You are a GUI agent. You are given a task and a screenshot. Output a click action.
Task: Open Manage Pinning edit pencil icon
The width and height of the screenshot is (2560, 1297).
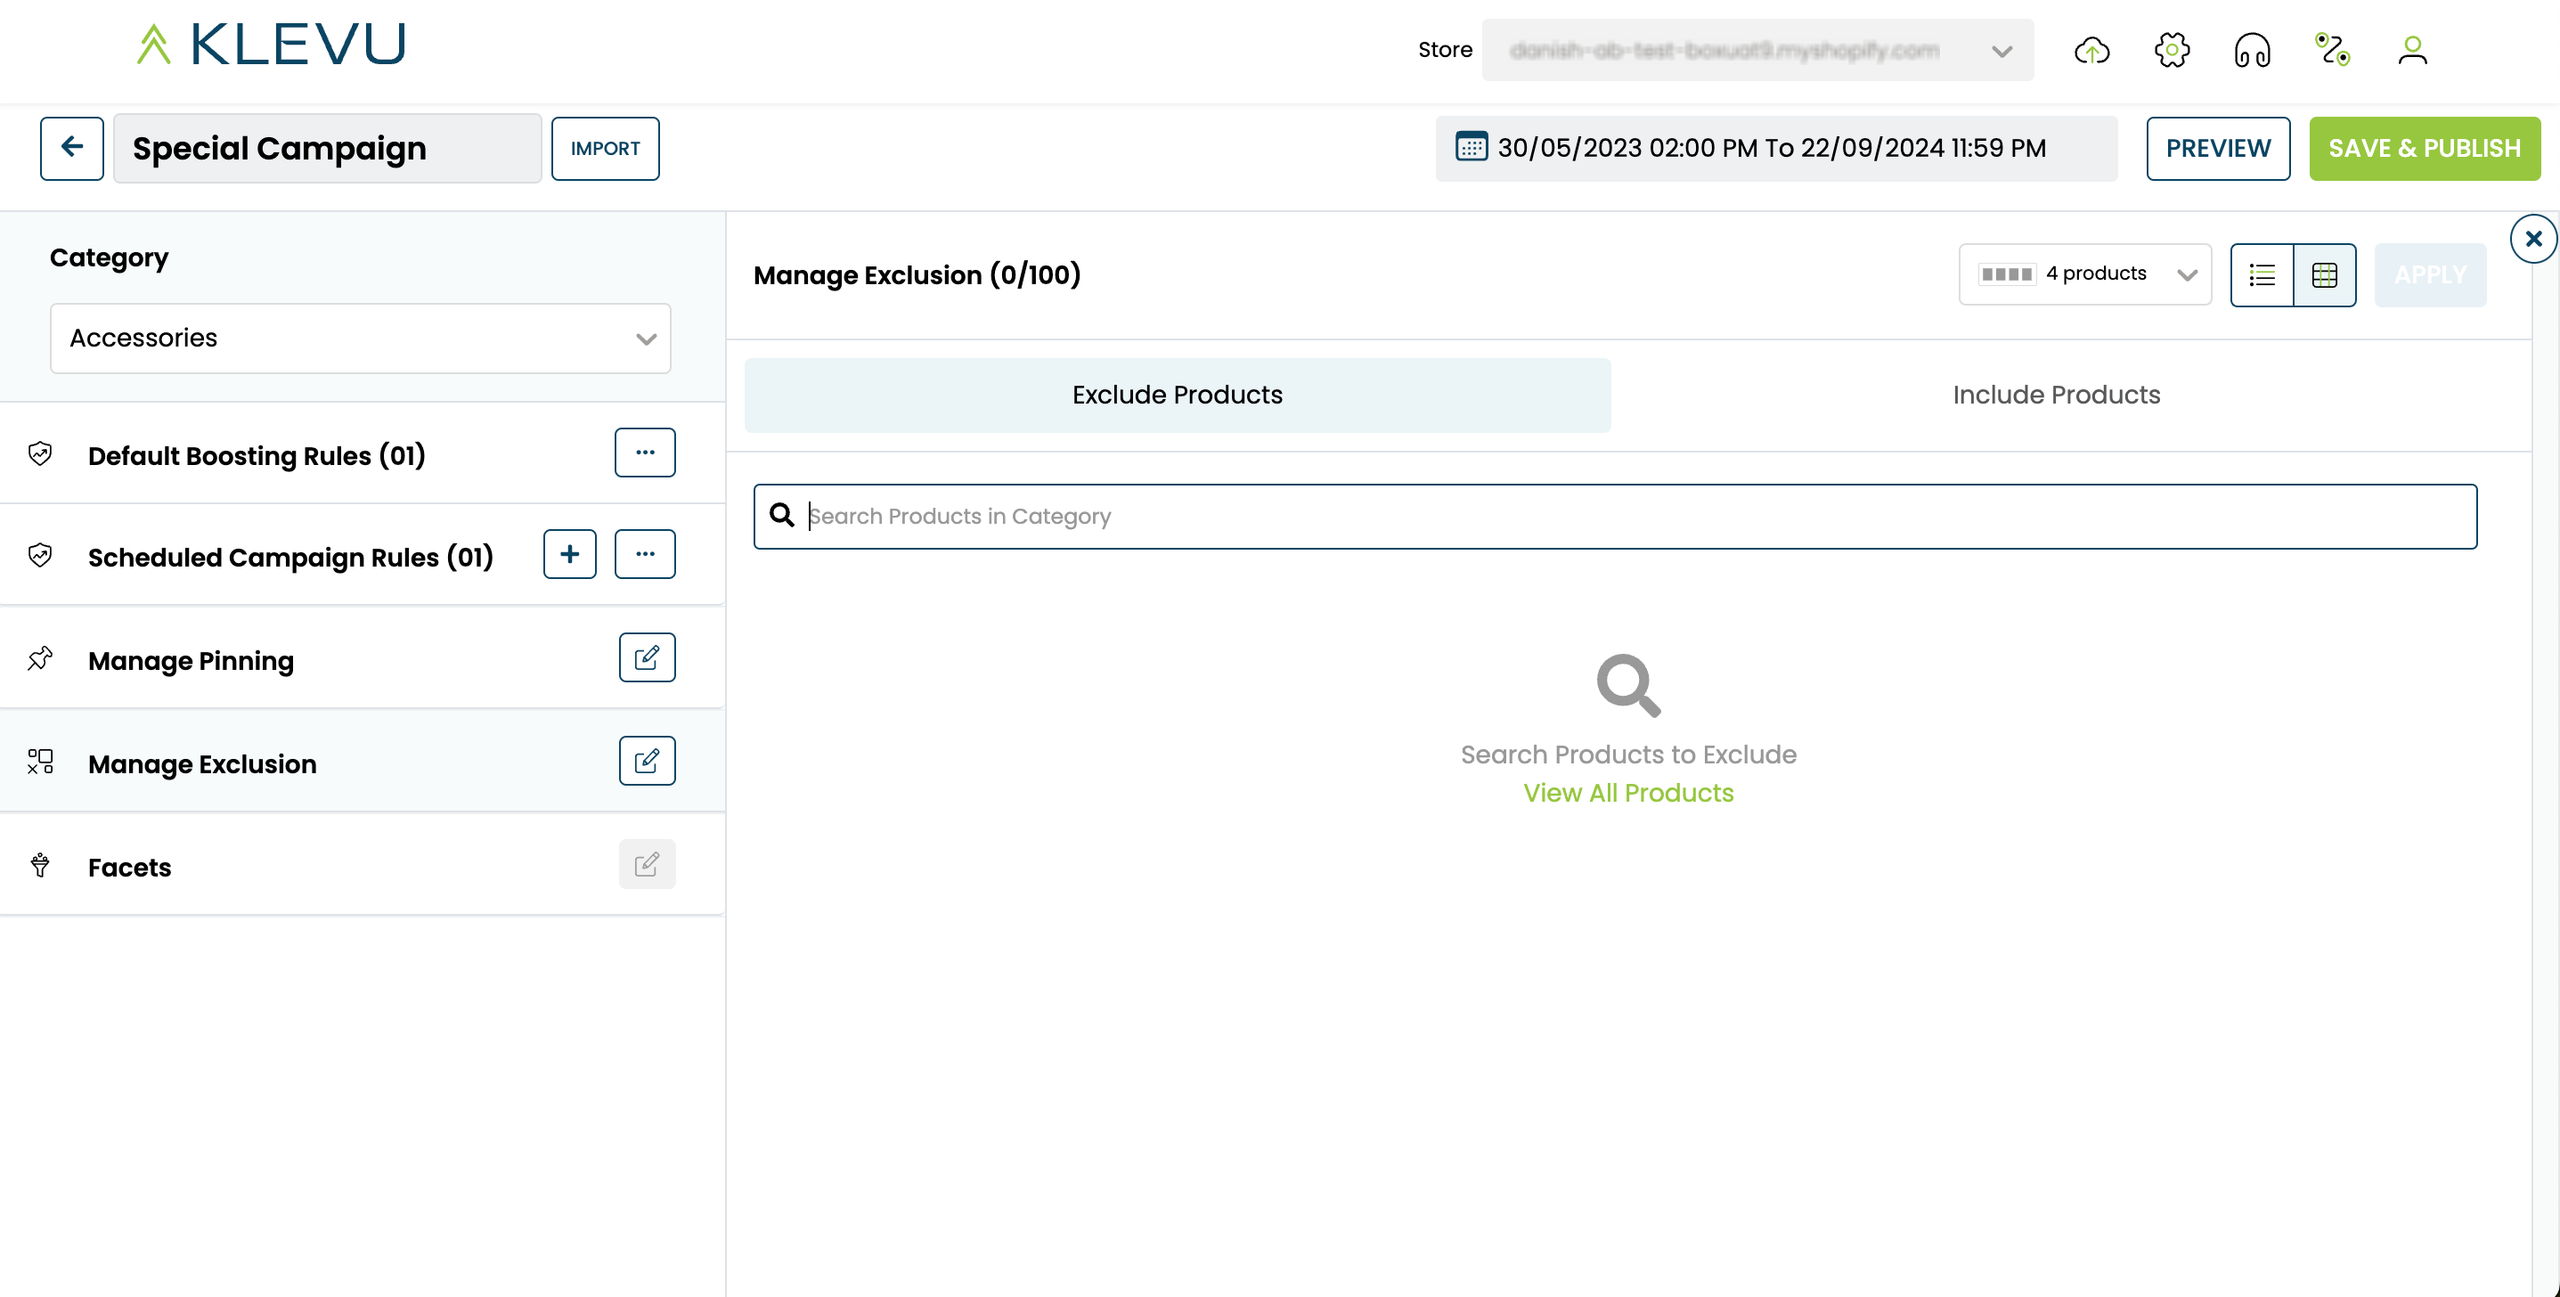[x=647, y=657]
